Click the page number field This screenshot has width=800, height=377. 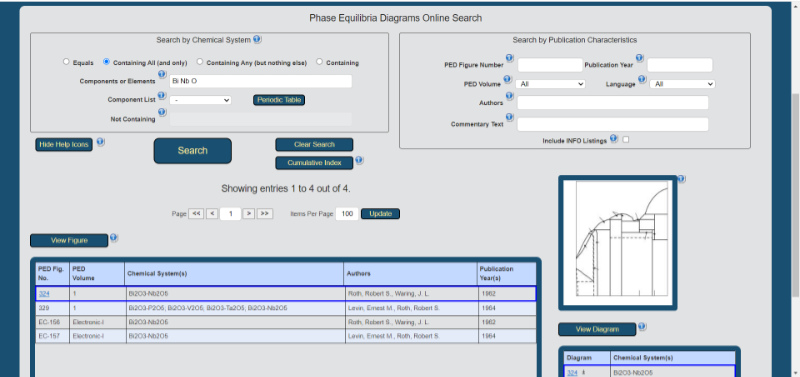pyautogui.click(x=231, y=214)
